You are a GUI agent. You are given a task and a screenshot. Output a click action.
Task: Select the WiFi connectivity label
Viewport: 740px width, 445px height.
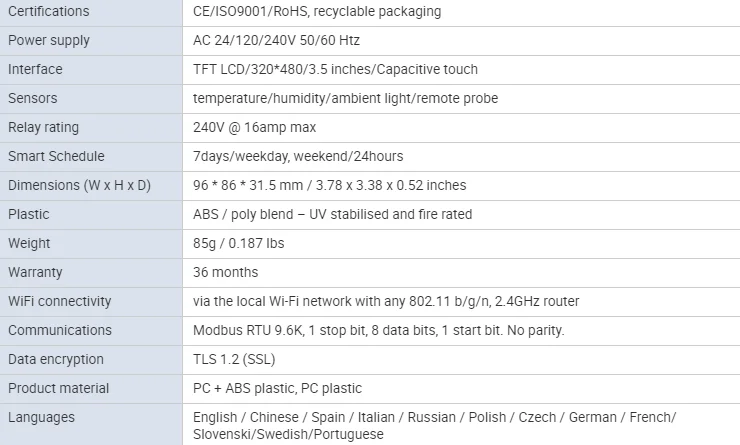pyautogui.click(x=60, y=302)
